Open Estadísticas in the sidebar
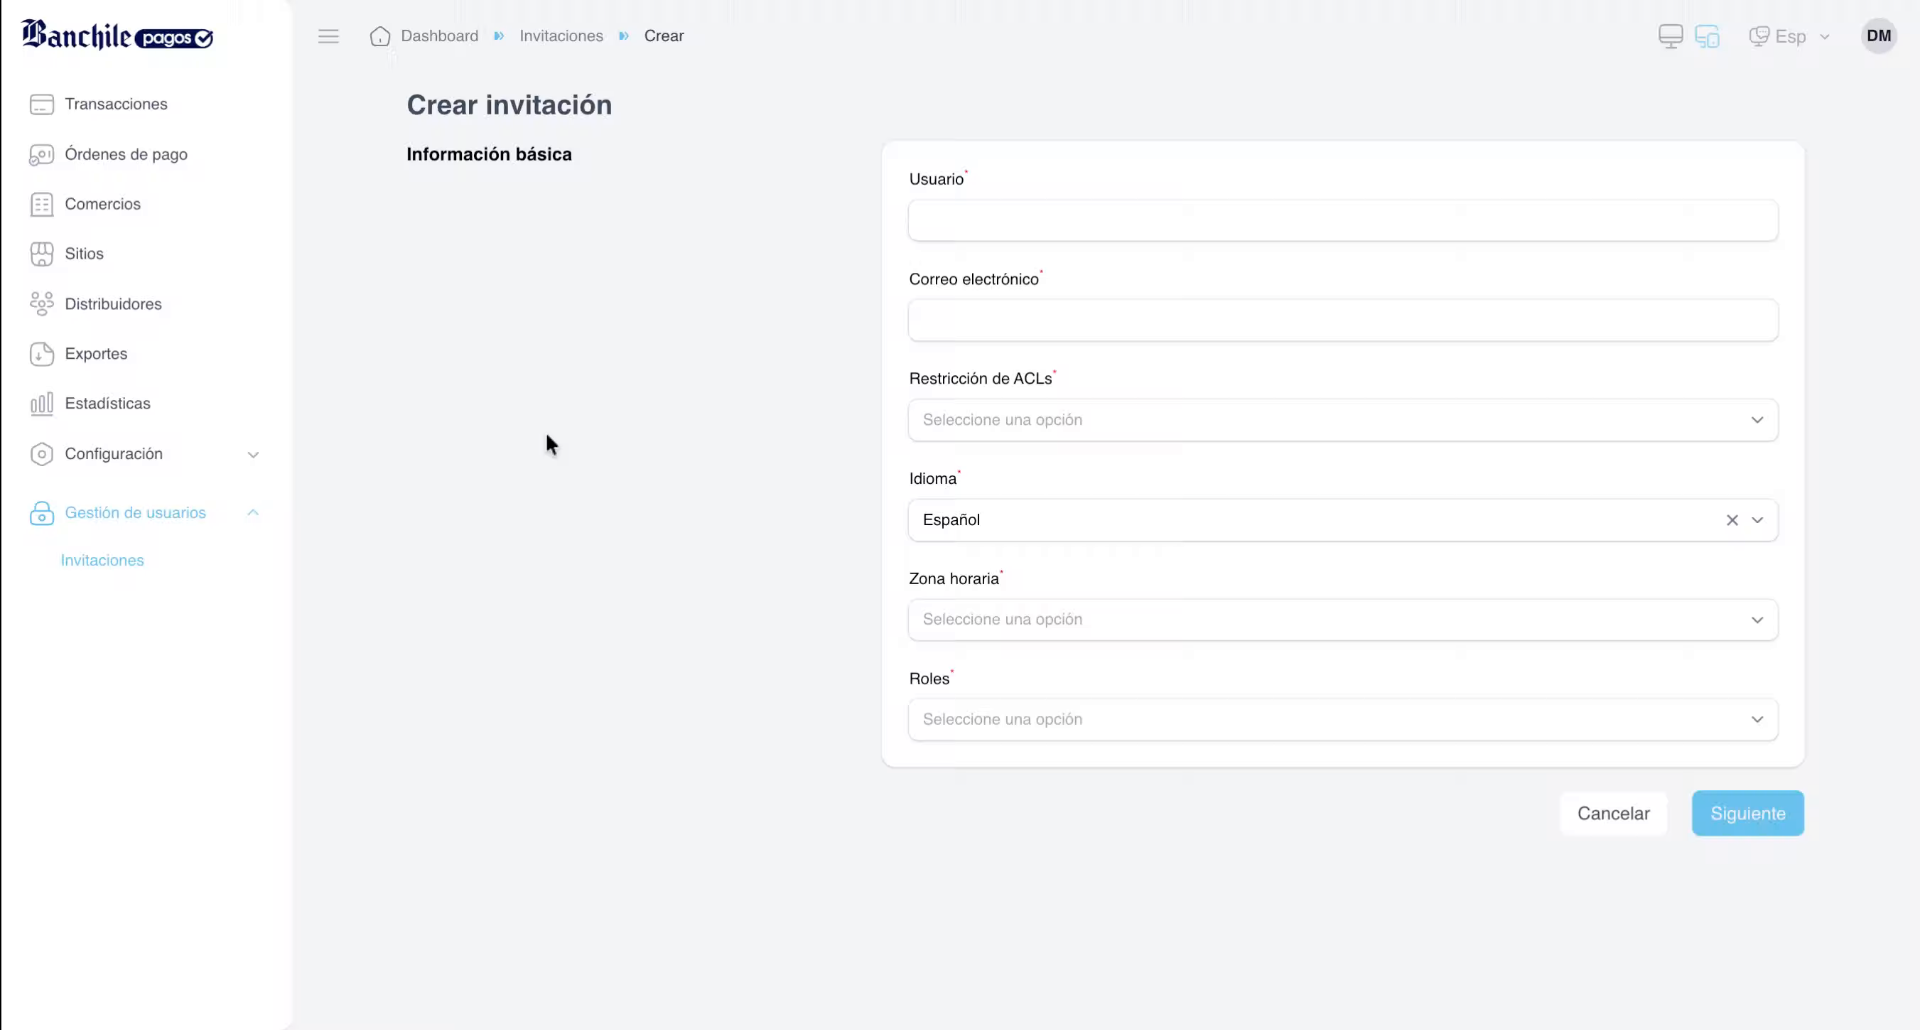This screenshot has height=1030, width=1920. 108,404
